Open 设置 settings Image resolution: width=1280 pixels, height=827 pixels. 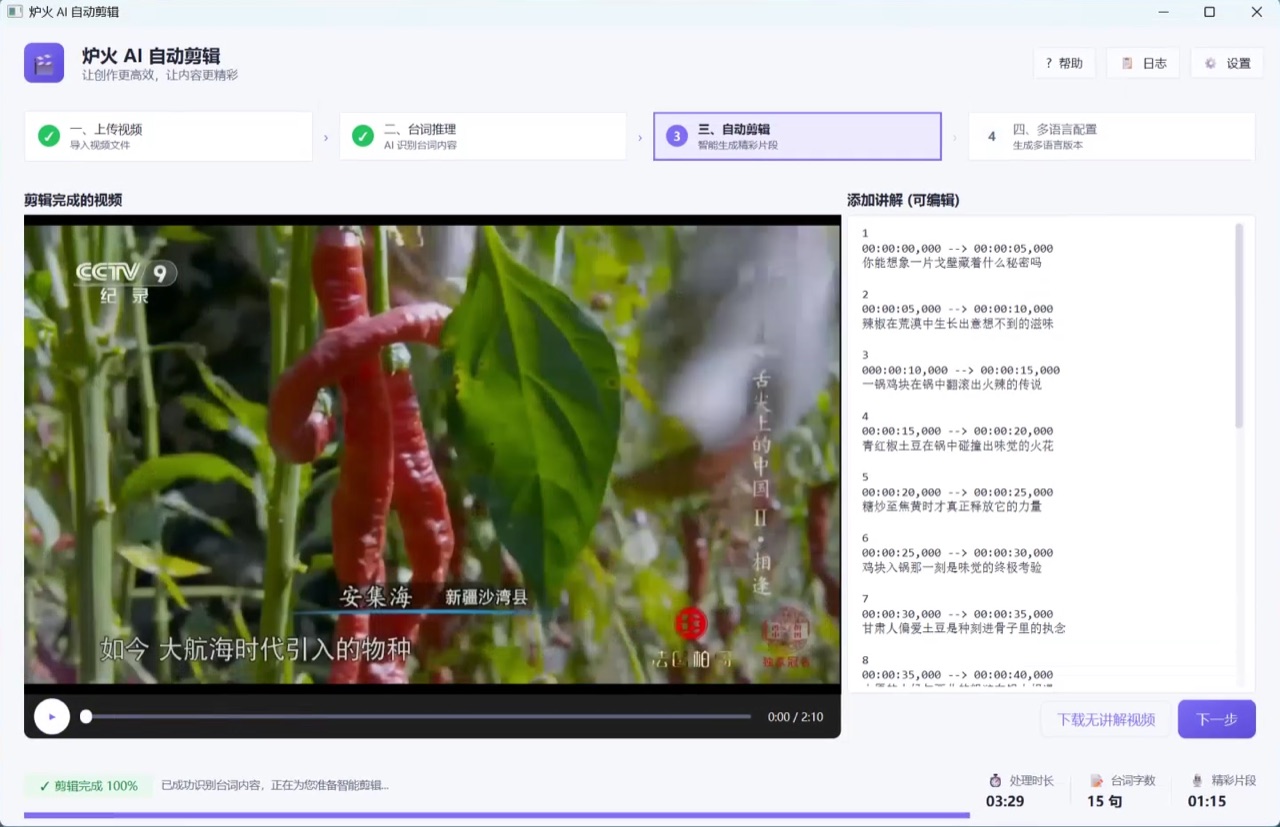[x=1227, y=63]
